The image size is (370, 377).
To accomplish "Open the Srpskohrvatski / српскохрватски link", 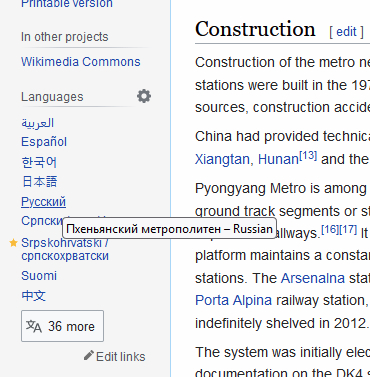I will click(x=65, y=249).
